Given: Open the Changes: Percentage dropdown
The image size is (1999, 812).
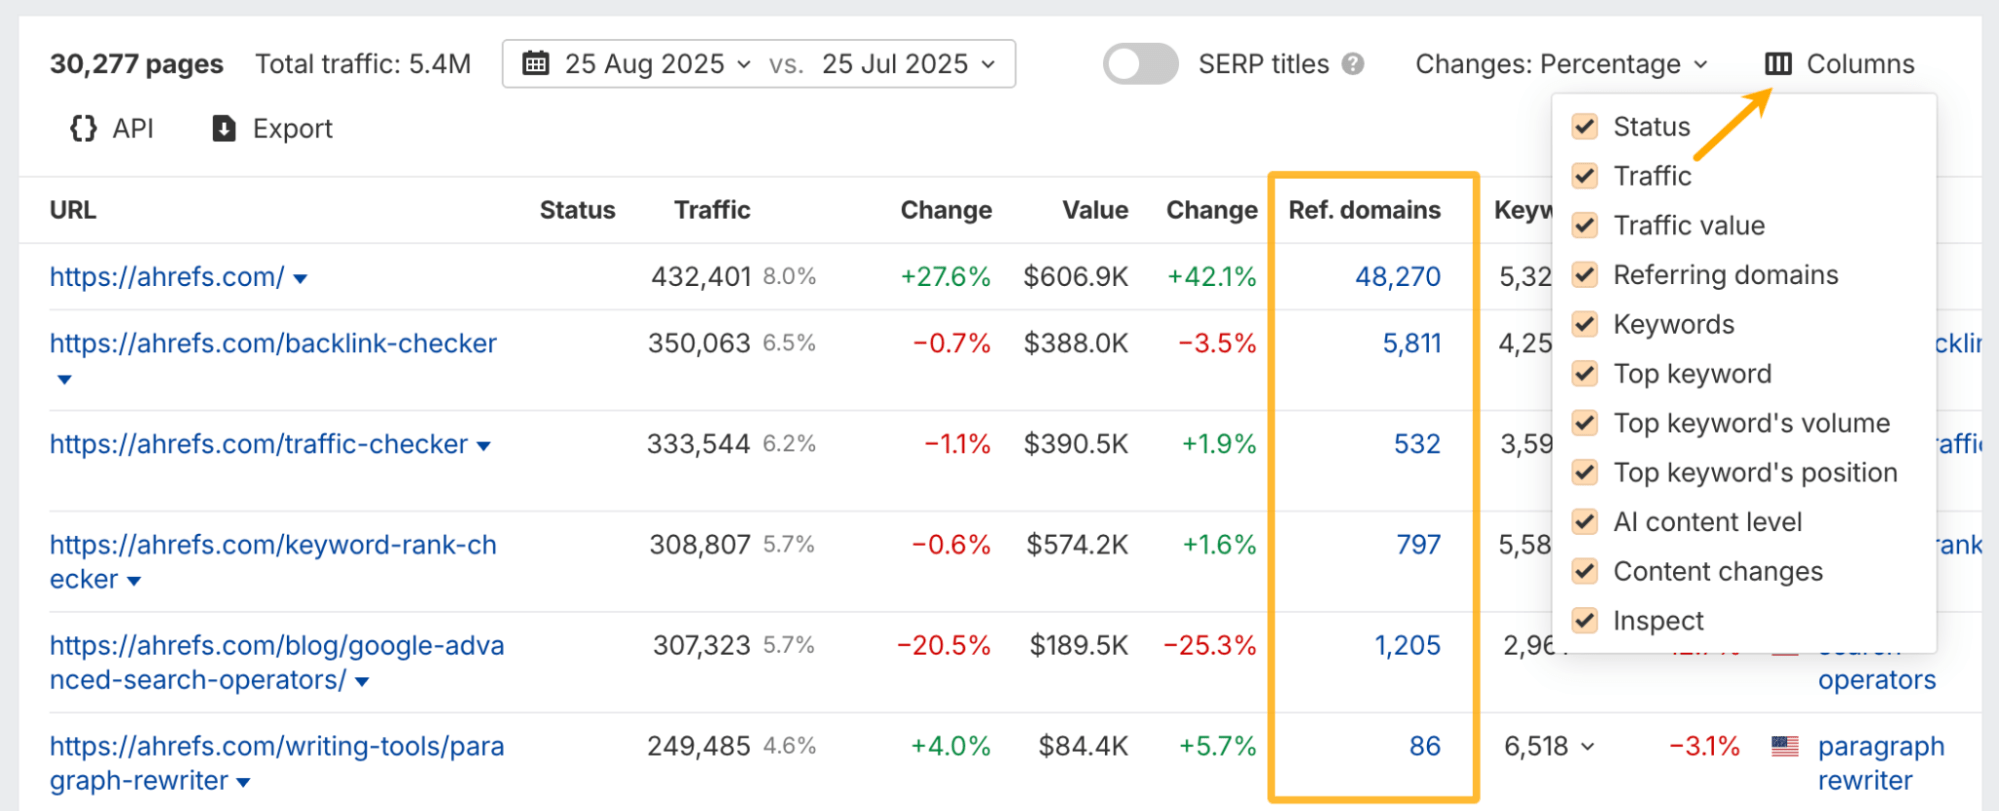Looking at the screenshot, I should click(x=1561, y=64).
